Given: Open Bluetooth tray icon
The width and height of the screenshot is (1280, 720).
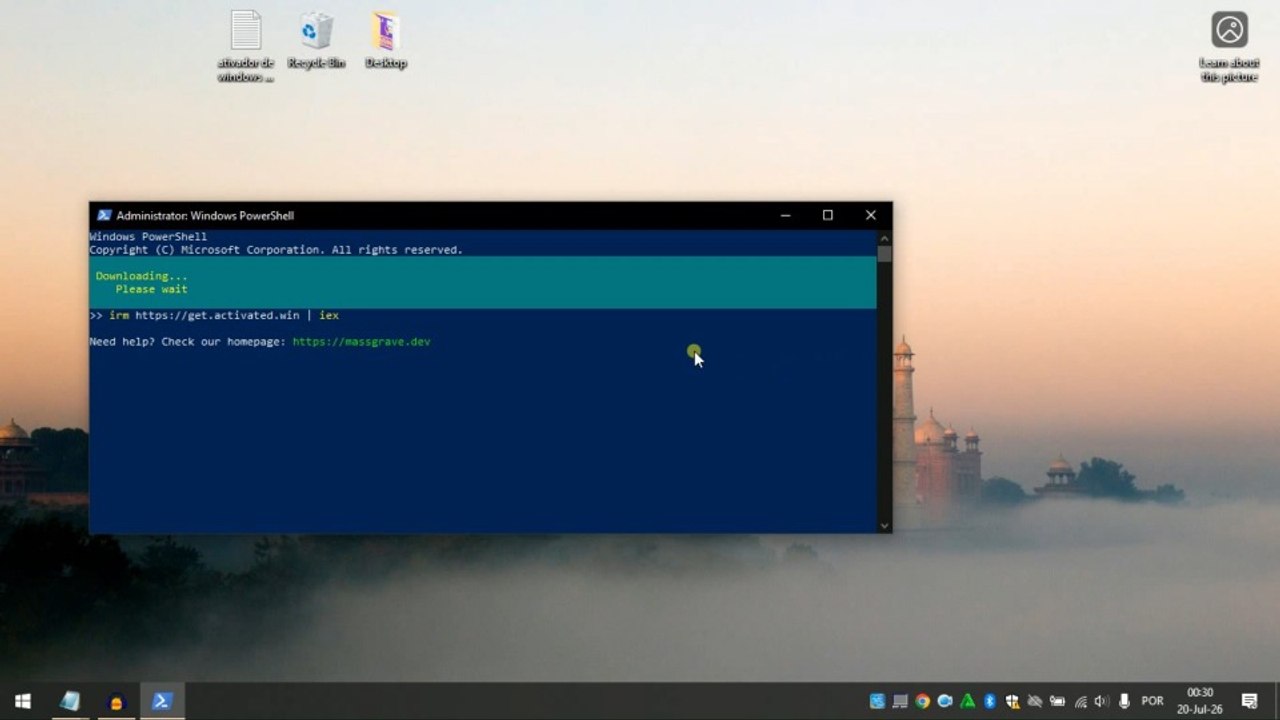Looking at the screenshot, I should [x=990, y=701].
